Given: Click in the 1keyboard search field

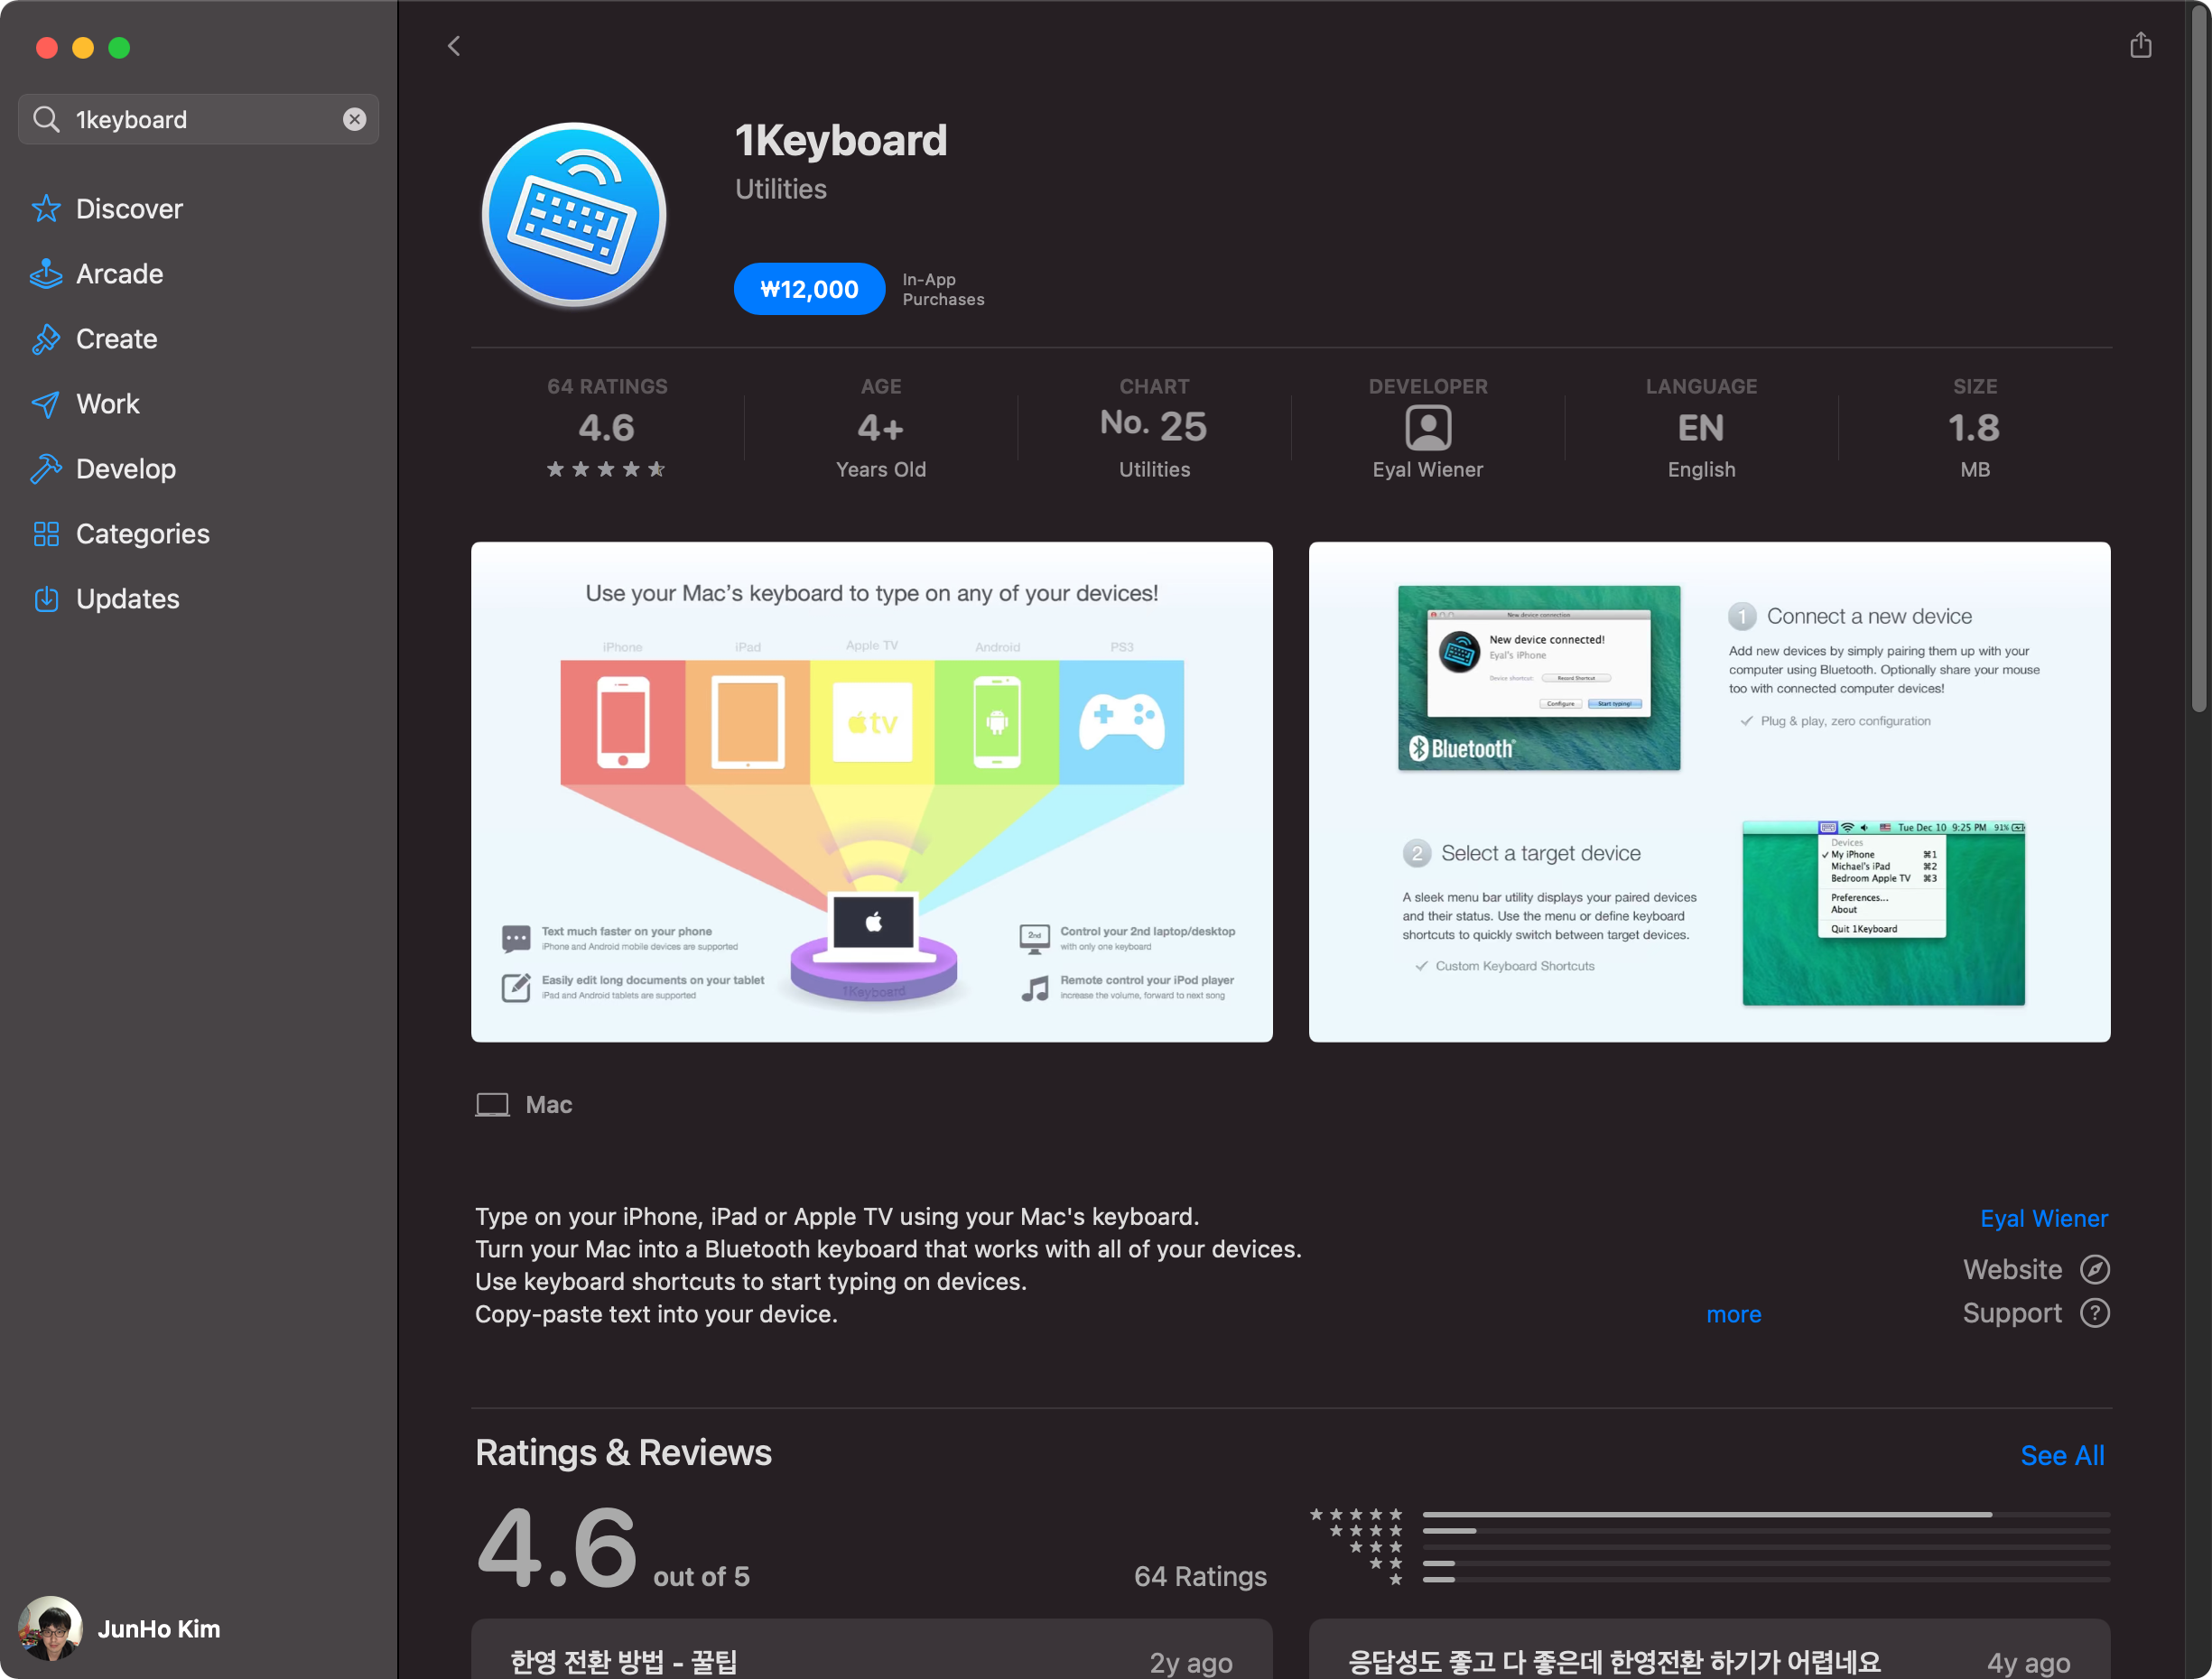Looking at the screenshot, I should (x=200, y=119).
